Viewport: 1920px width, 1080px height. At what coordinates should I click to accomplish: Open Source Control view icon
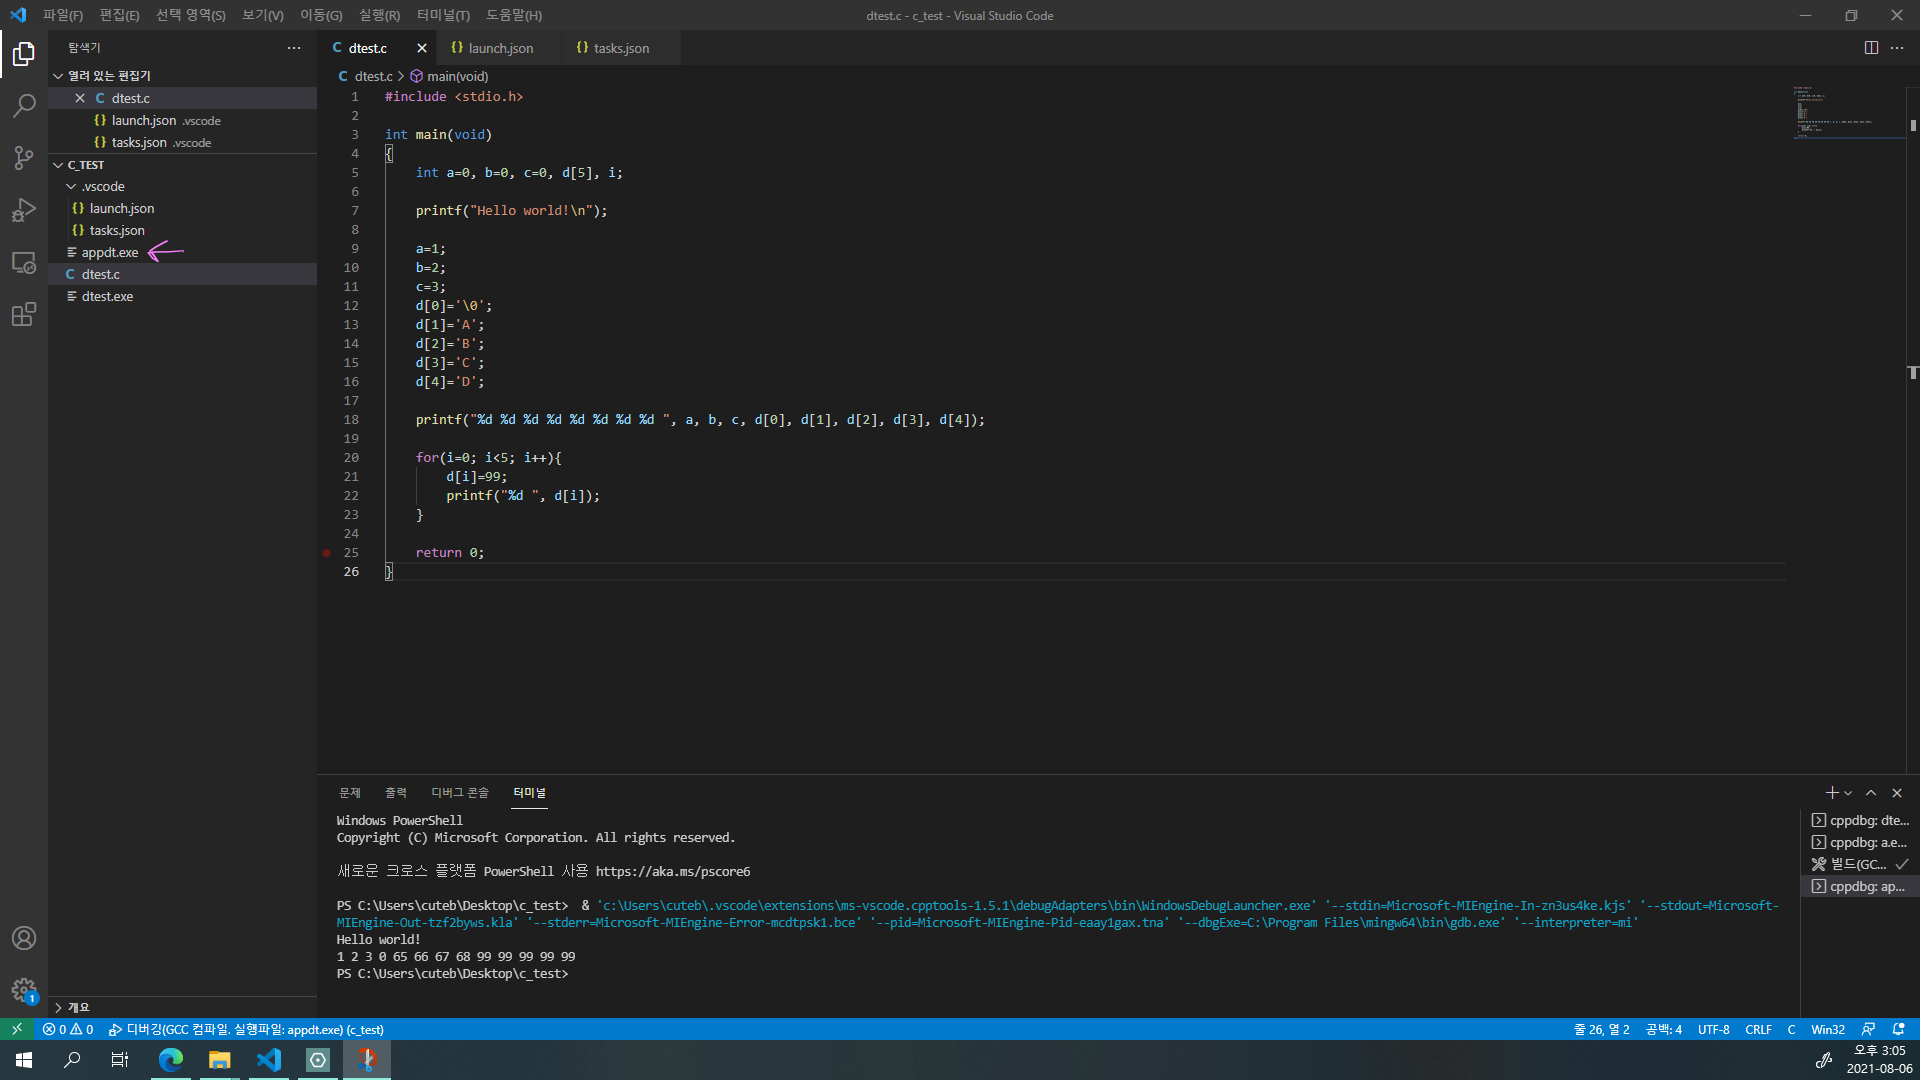tap(24, 157)
